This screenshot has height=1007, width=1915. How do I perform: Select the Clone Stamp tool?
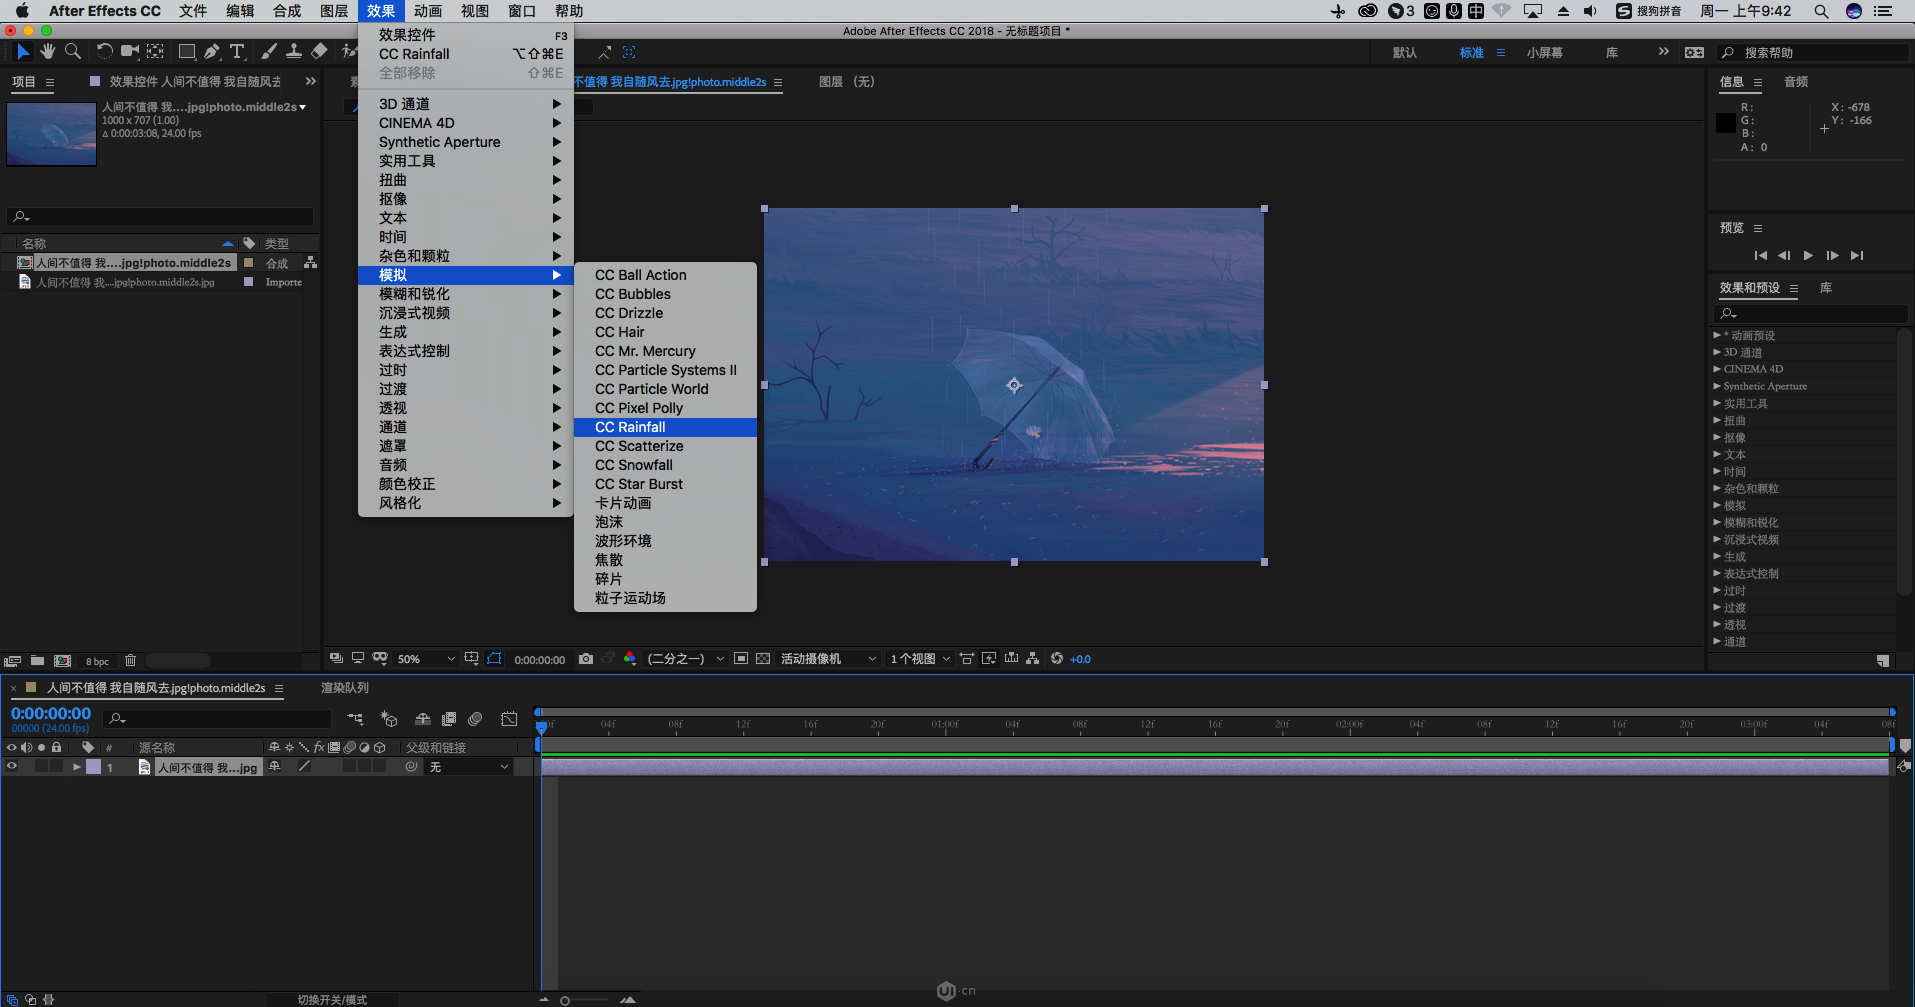[x=294, y=51]
